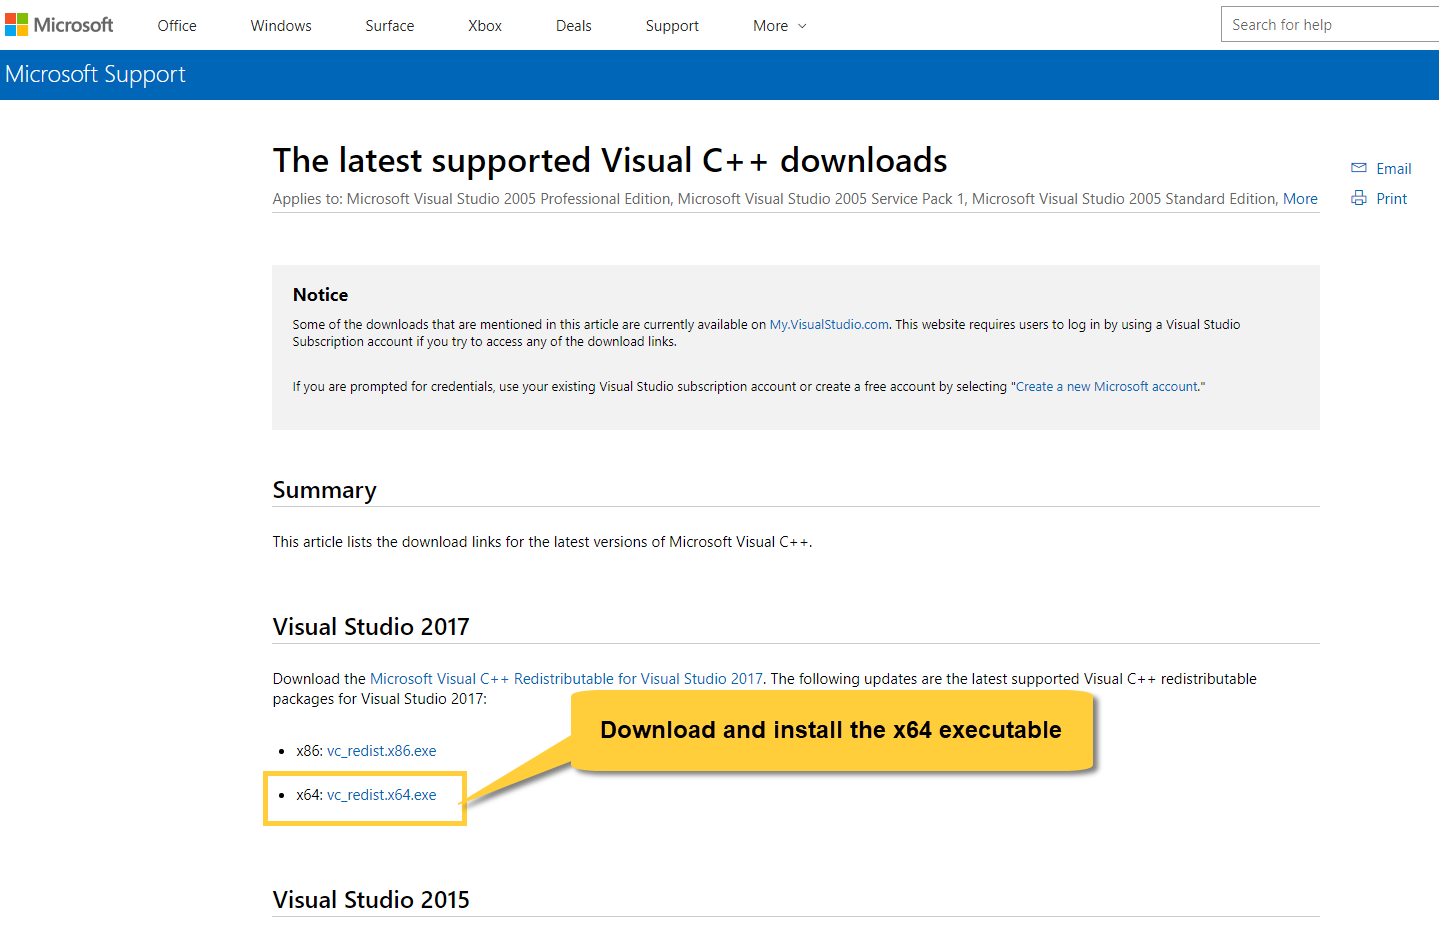Download vc_redist.x86.exe
Viewport: 1439px width, 928px height.
tap(382, 751)
